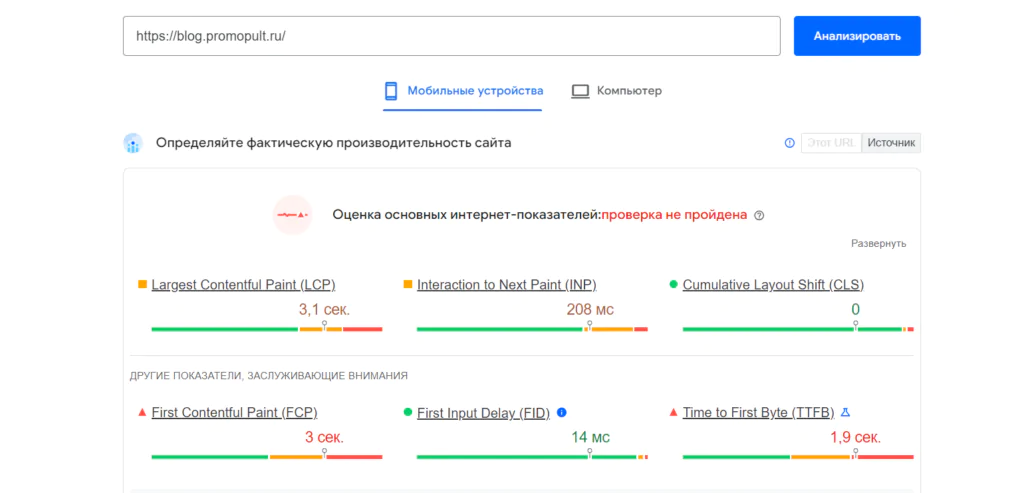Open Cumulative Layout Shift (CLS) link
This screenshot has width=1024, height=493.
click(773, 285)
